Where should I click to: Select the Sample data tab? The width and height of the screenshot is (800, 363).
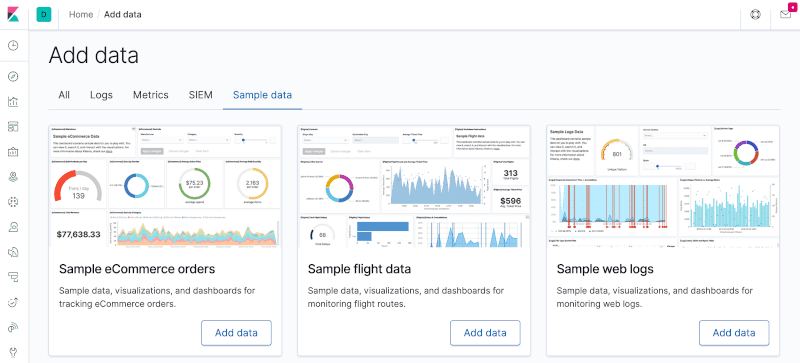coord(262,95)
